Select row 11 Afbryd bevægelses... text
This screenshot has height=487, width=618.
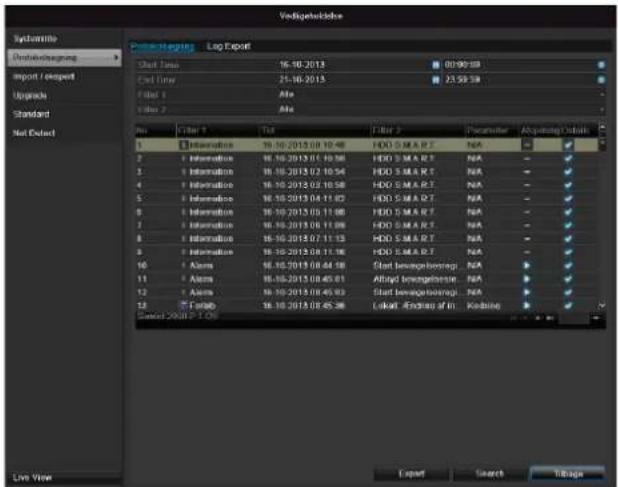coord(415,279)
